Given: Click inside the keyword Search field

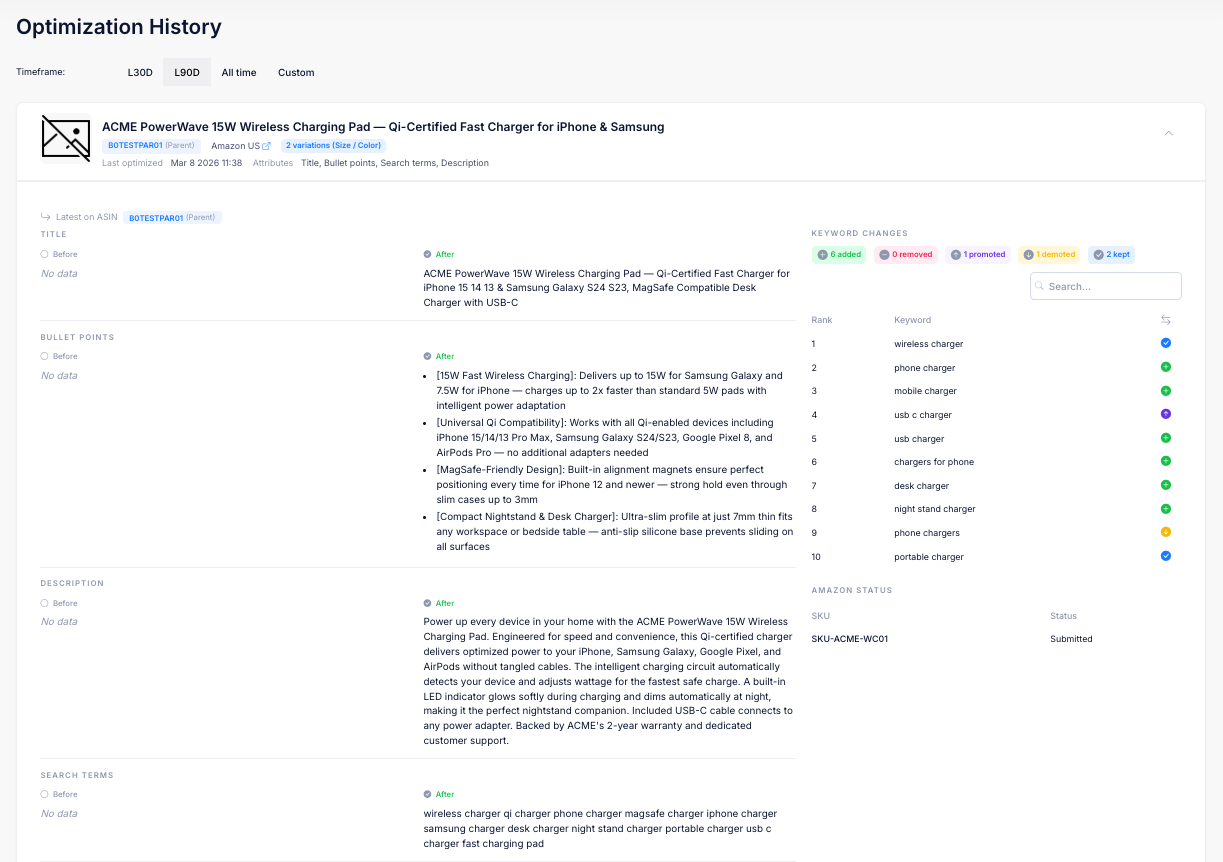Looking at the screenshot, I should [x=1105, y=285].
